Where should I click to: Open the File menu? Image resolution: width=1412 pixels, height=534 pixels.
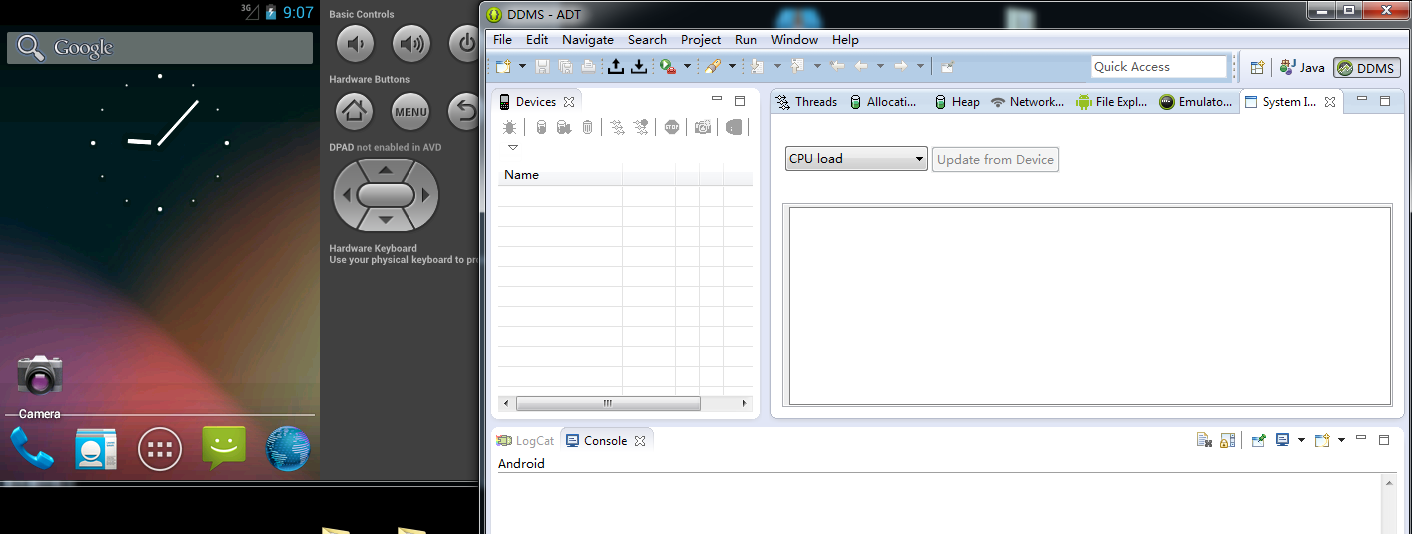pos(502,40)
